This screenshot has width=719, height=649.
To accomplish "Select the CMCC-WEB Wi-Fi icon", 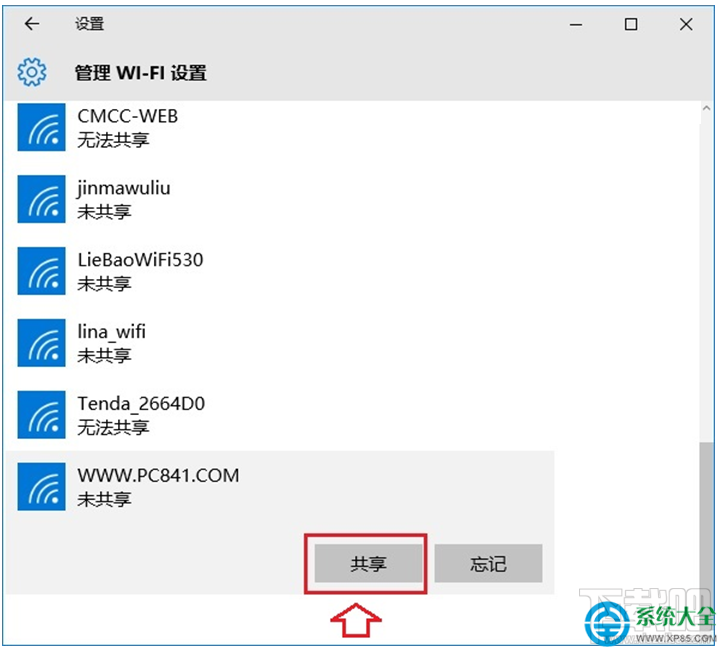I will (x=41, y=127).
